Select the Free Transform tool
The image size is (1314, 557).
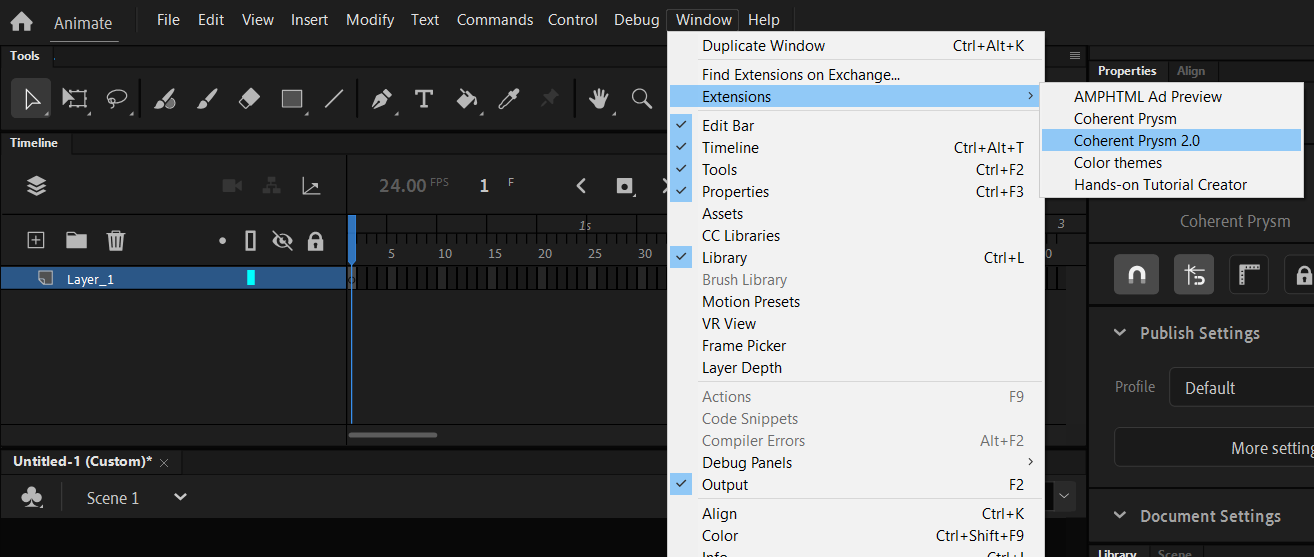(75, 98)
